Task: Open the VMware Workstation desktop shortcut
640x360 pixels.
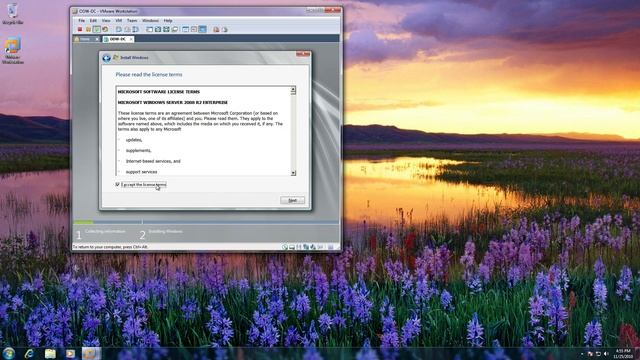Action: [x=13, y=50]
